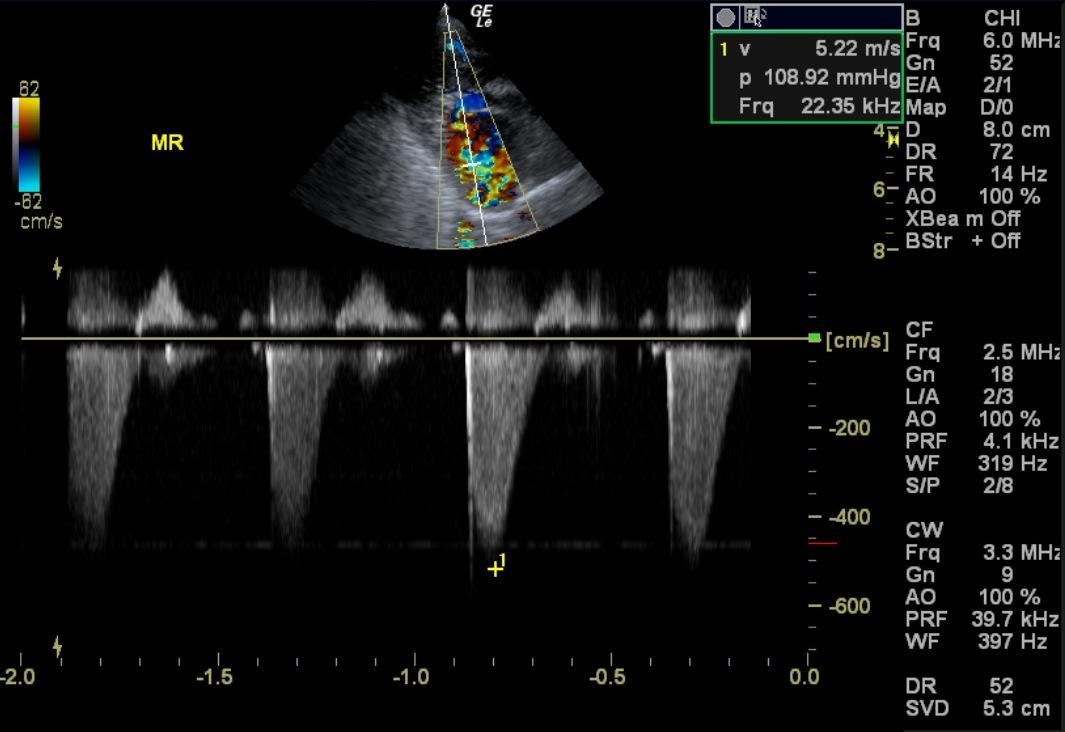The image size is (1065, 732).
Task: Click the color Doppler velocity color bar
Action: tap(26, 145)
